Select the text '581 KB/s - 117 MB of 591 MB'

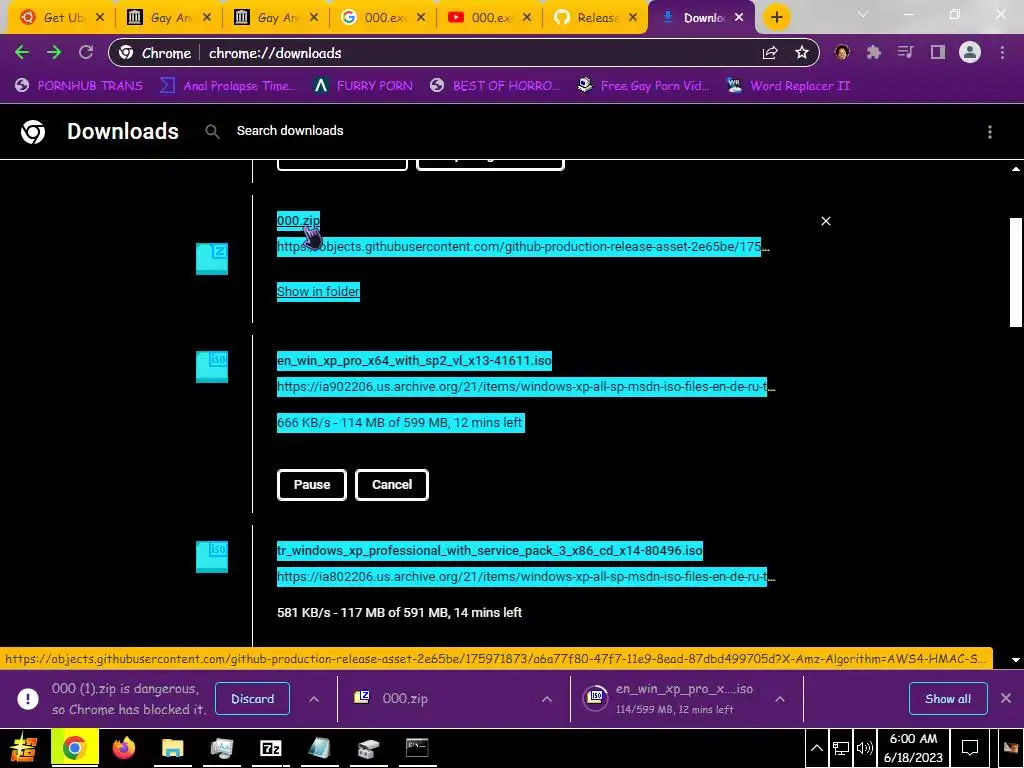coord(362,613)
